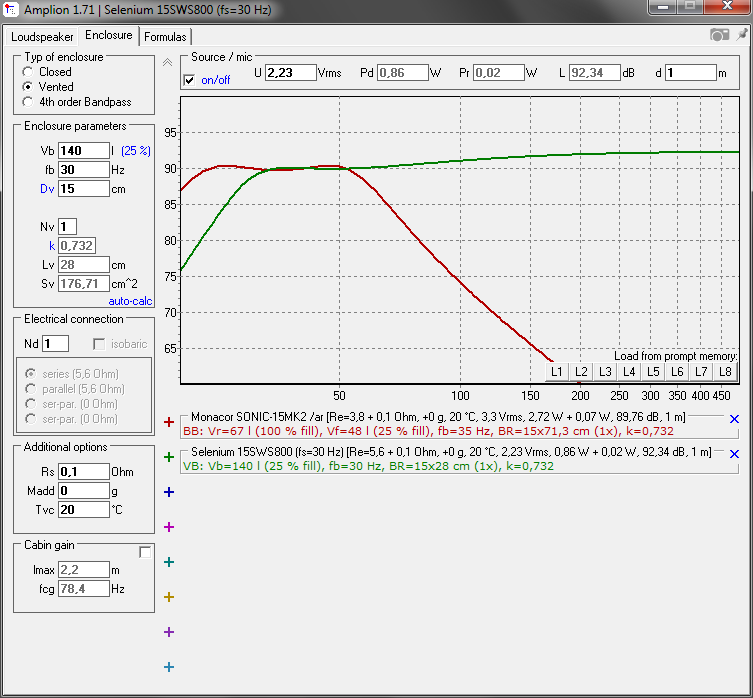Click the dark blue plus memory slot icon
The image size is (753, 698).
click(169, 492)
